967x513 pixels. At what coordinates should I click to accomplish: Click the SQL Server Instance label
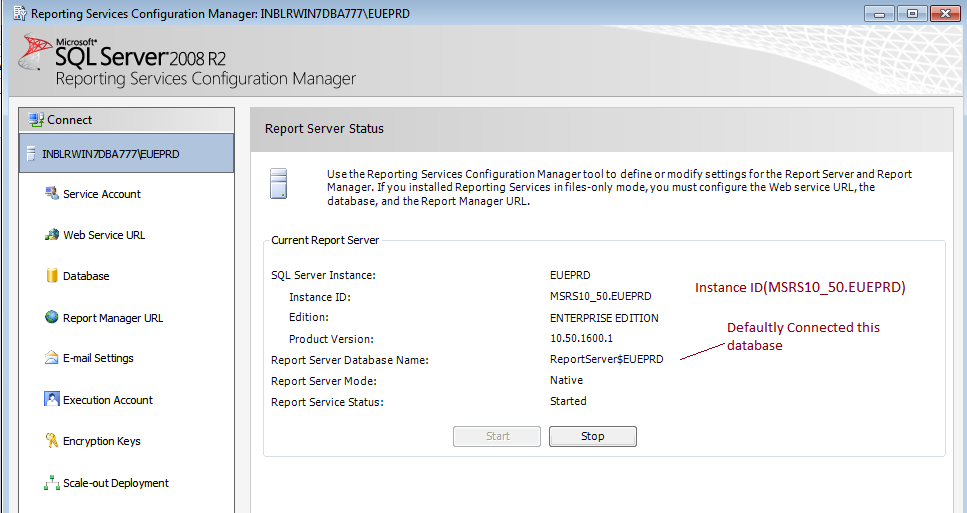[x=323, y=276]
